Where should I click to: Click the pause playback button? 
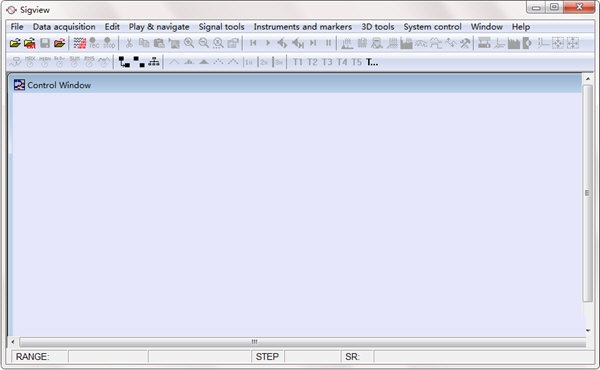[x=328, y=43]
